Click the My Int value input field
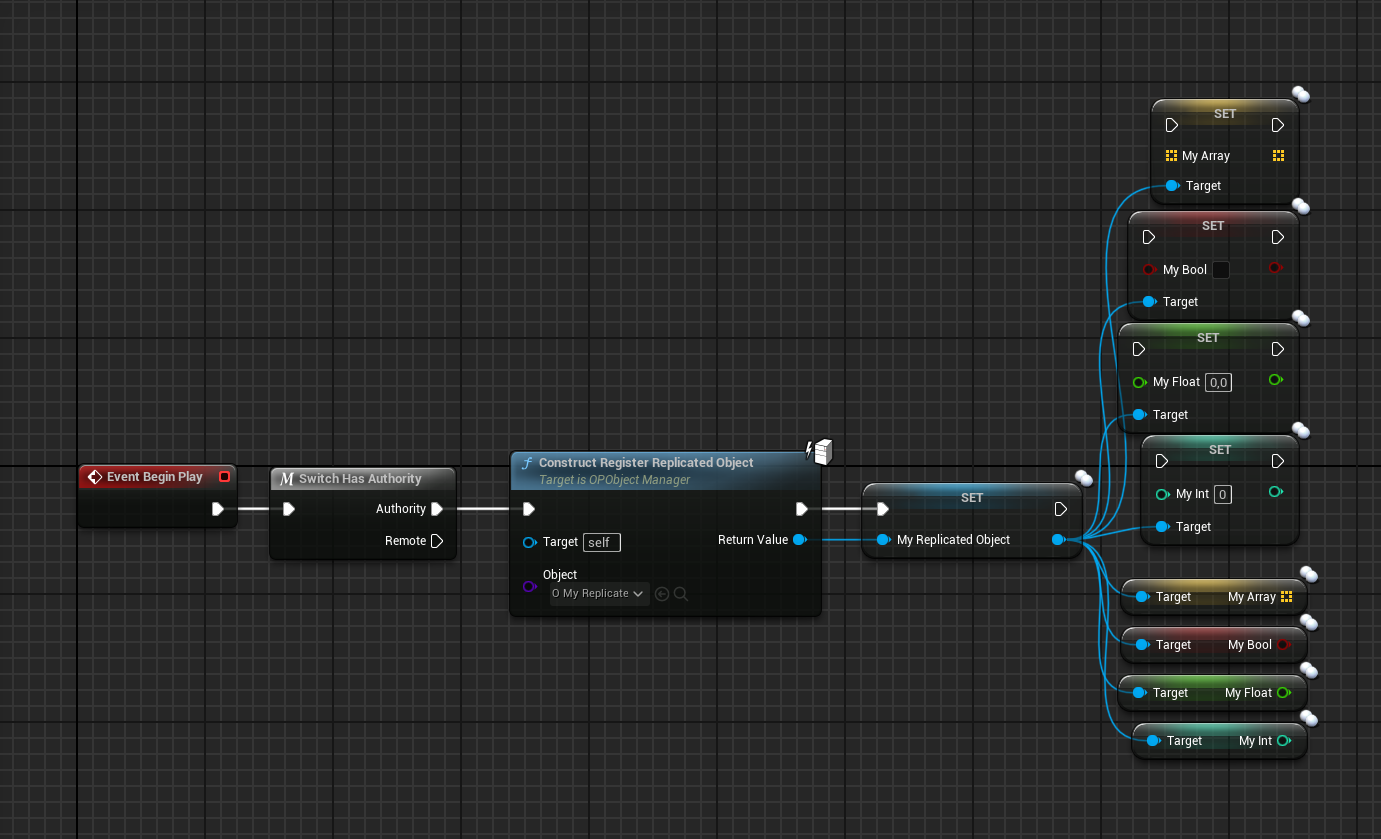Screen dimensions: 1381x839 (x=1223, y=494)
